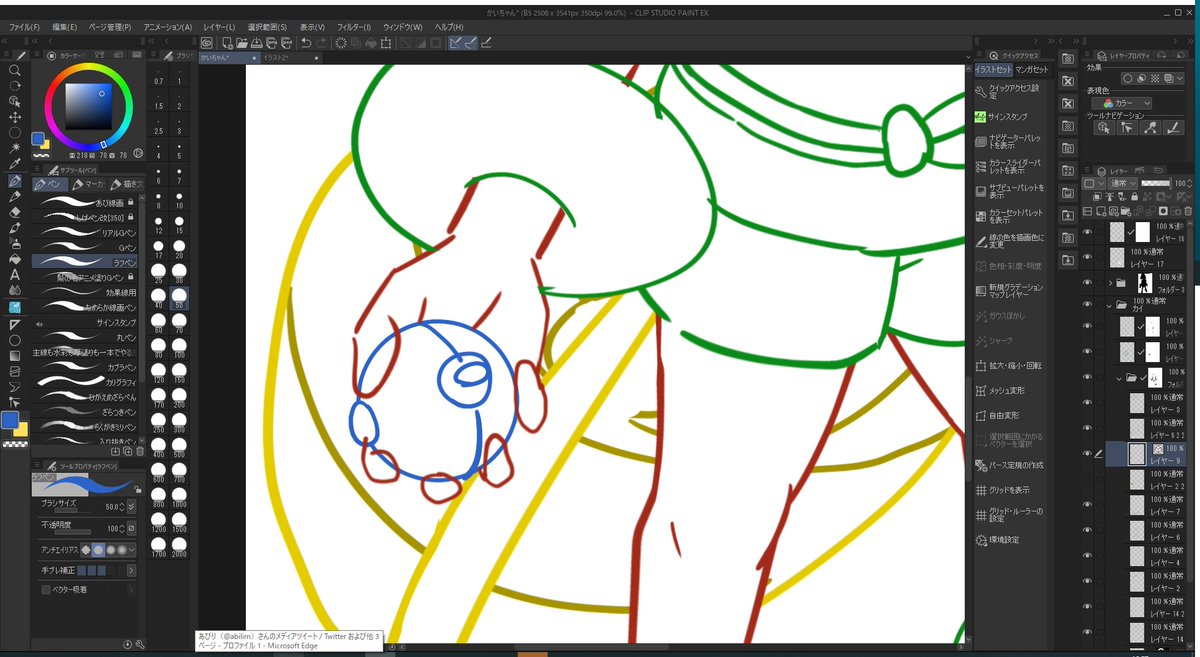Select the リアルGペン brush
This screenshot has width=1200, height=657.
(x=87, y=232)
